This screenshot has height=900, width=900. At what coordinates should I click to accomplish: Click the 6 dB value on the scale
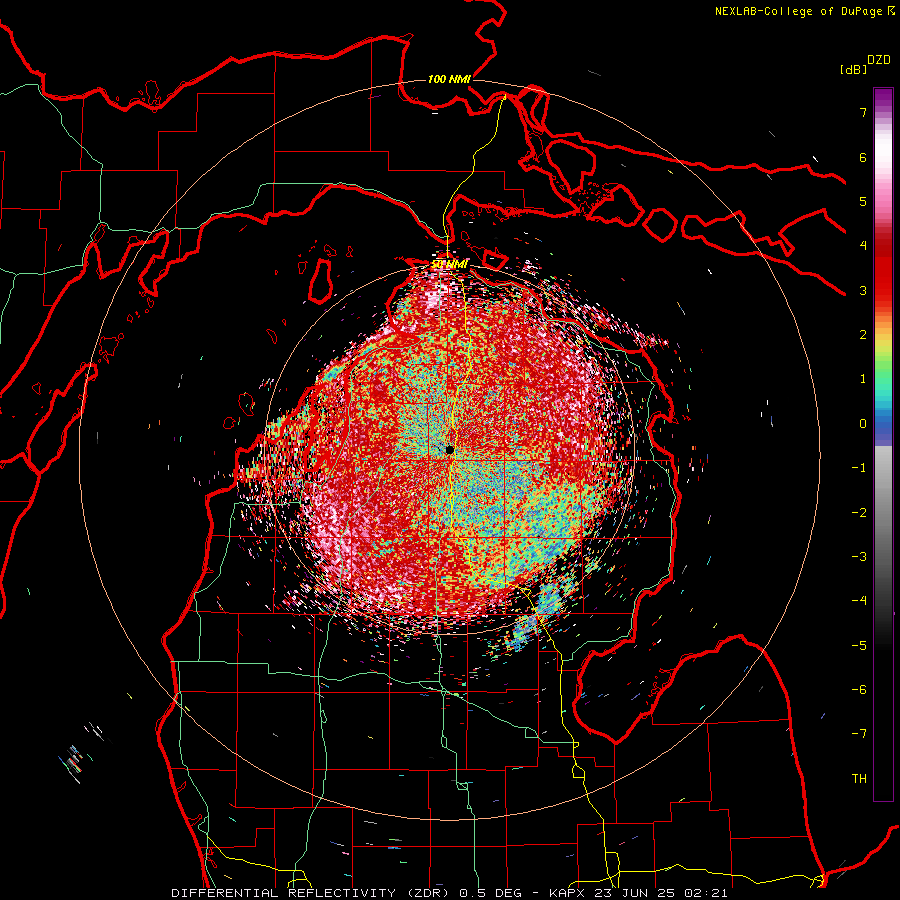863,157
